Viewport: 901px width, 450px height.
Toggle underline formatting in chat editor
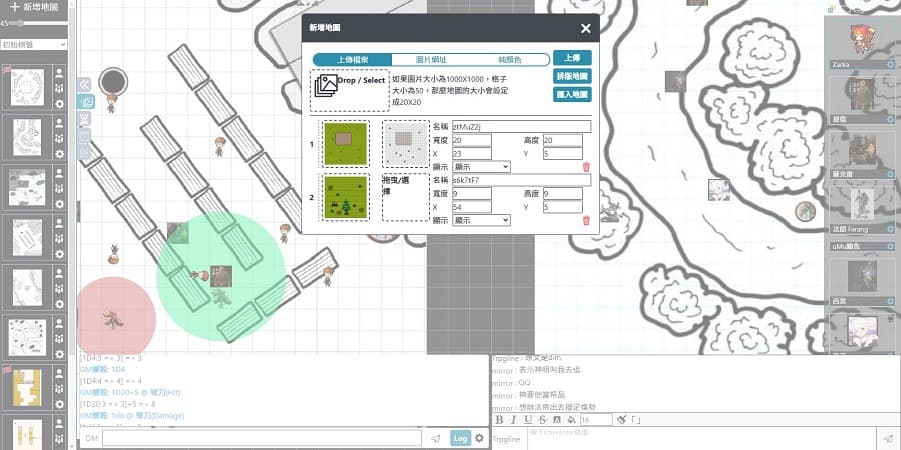pos(528,419)
